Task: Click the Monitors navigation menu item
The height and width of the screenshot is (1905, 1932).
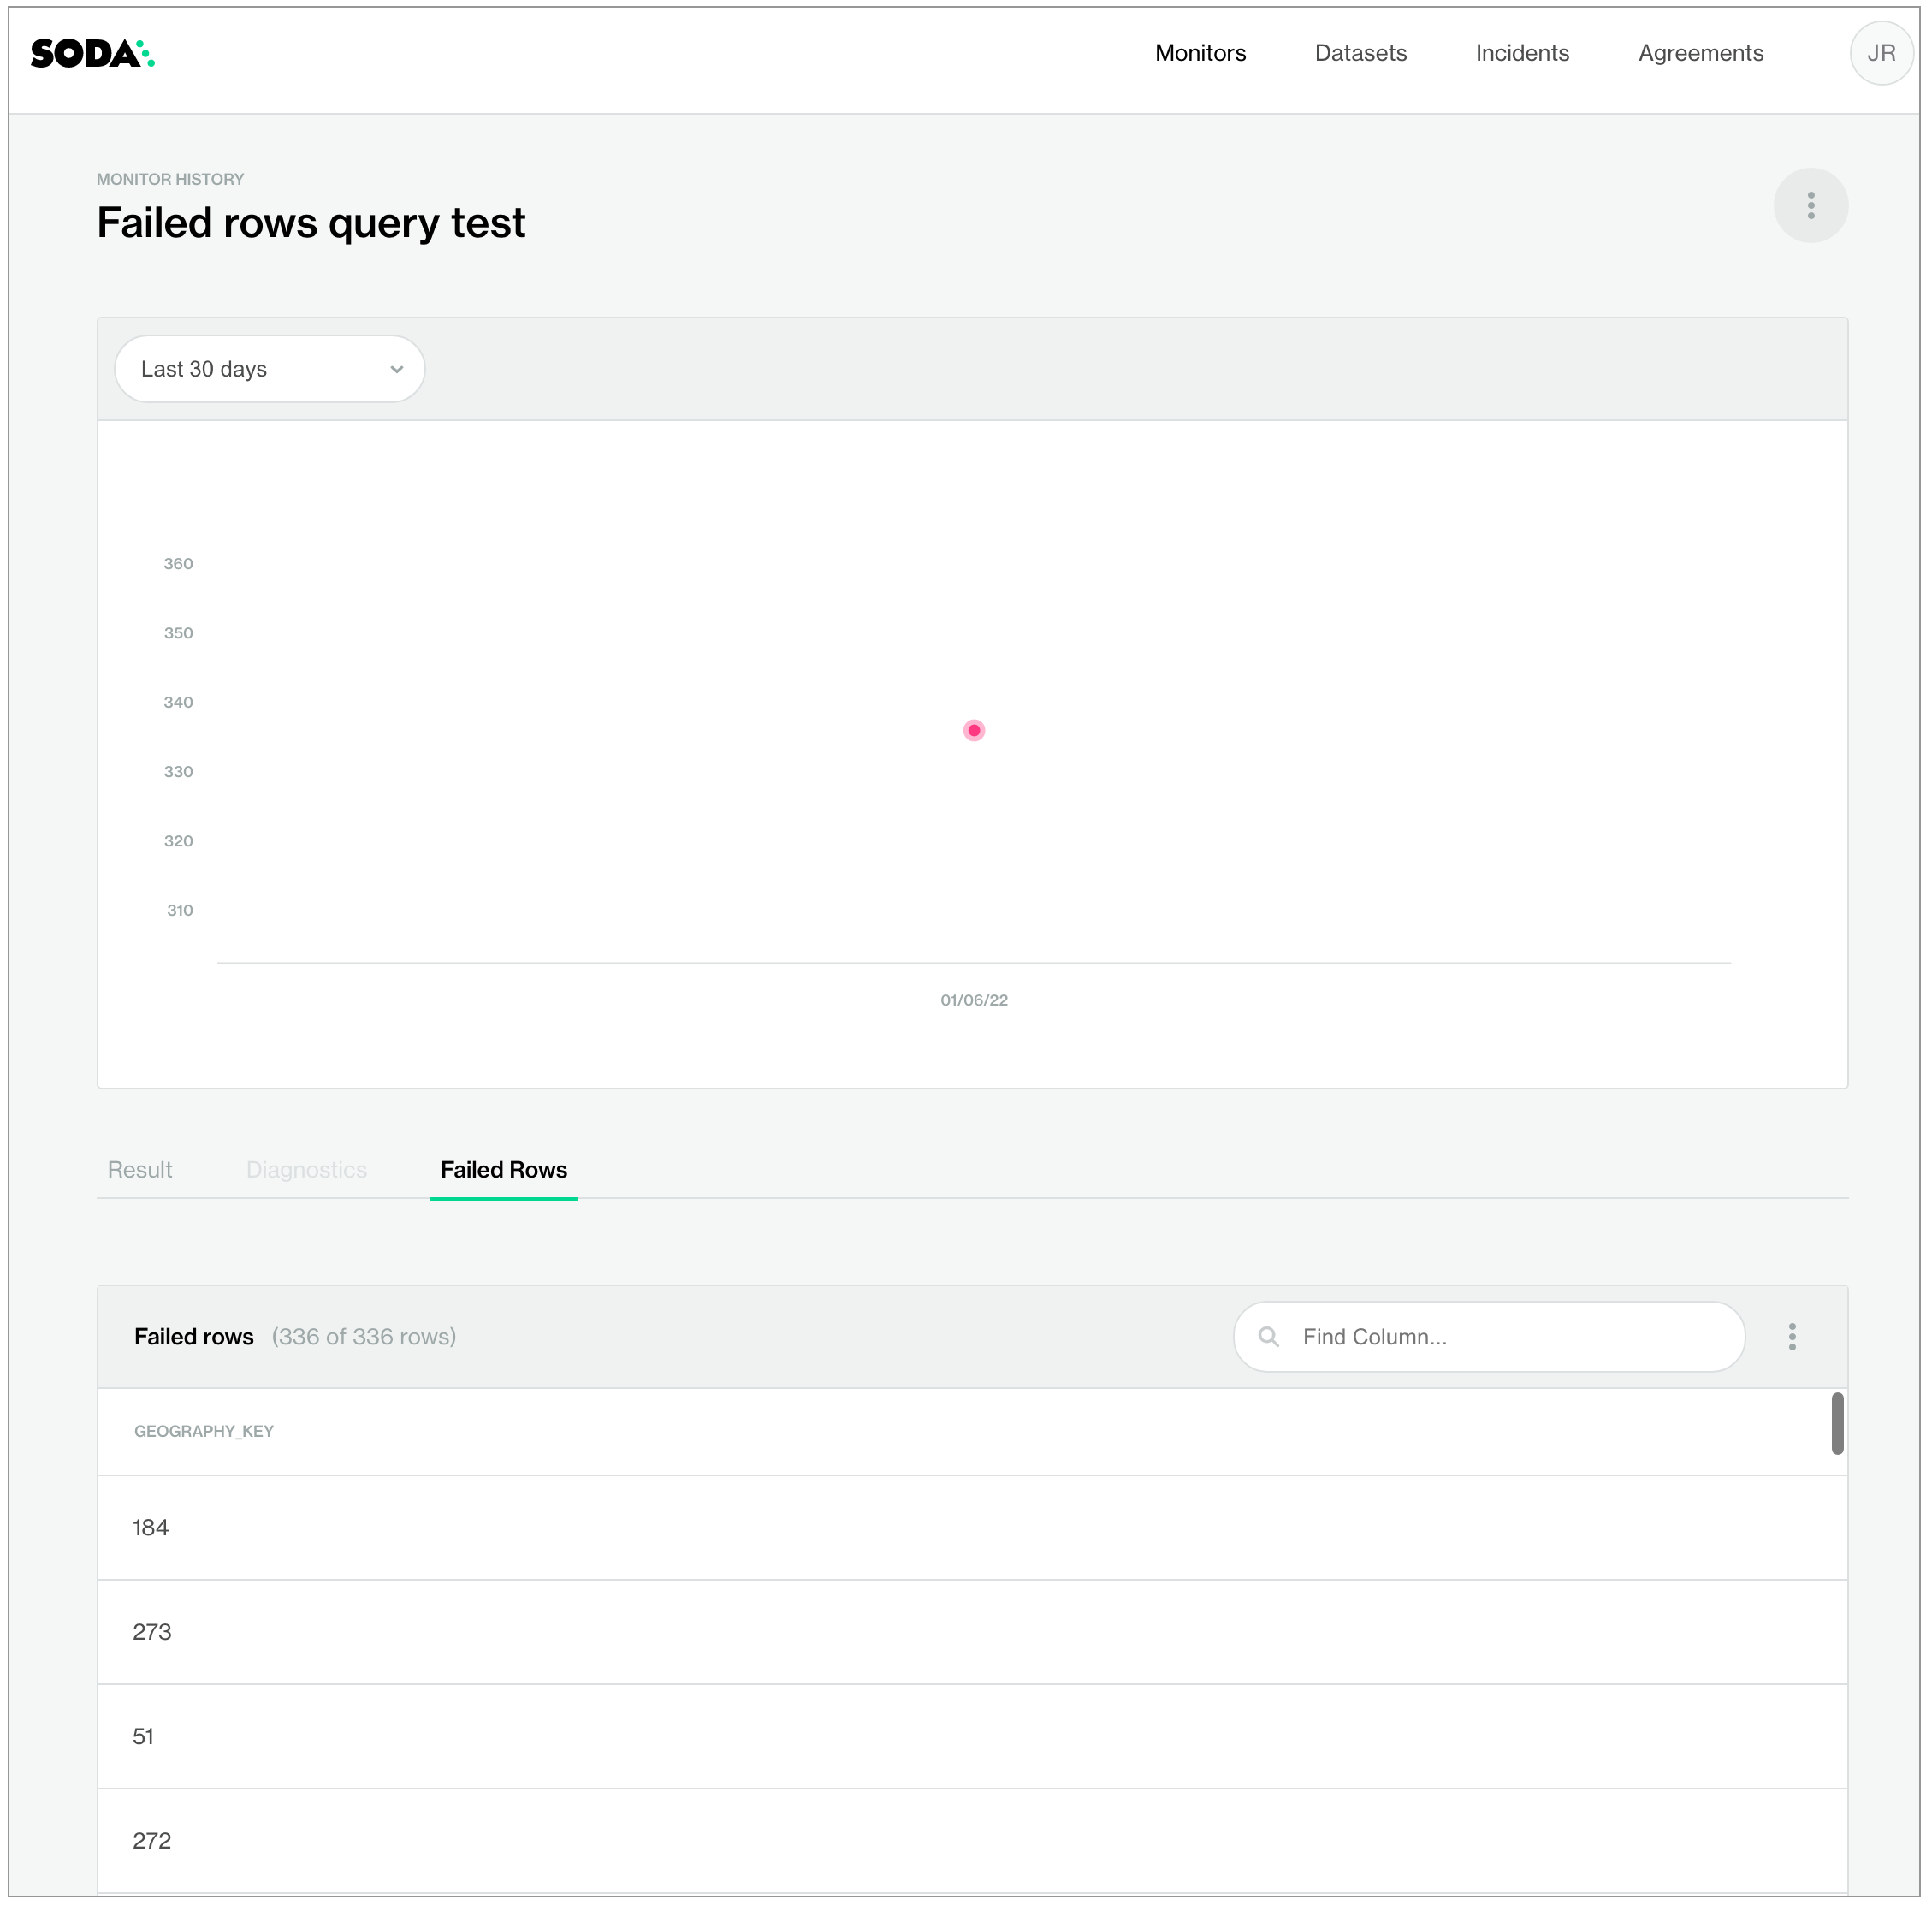Action: (x=1201, y=54)
